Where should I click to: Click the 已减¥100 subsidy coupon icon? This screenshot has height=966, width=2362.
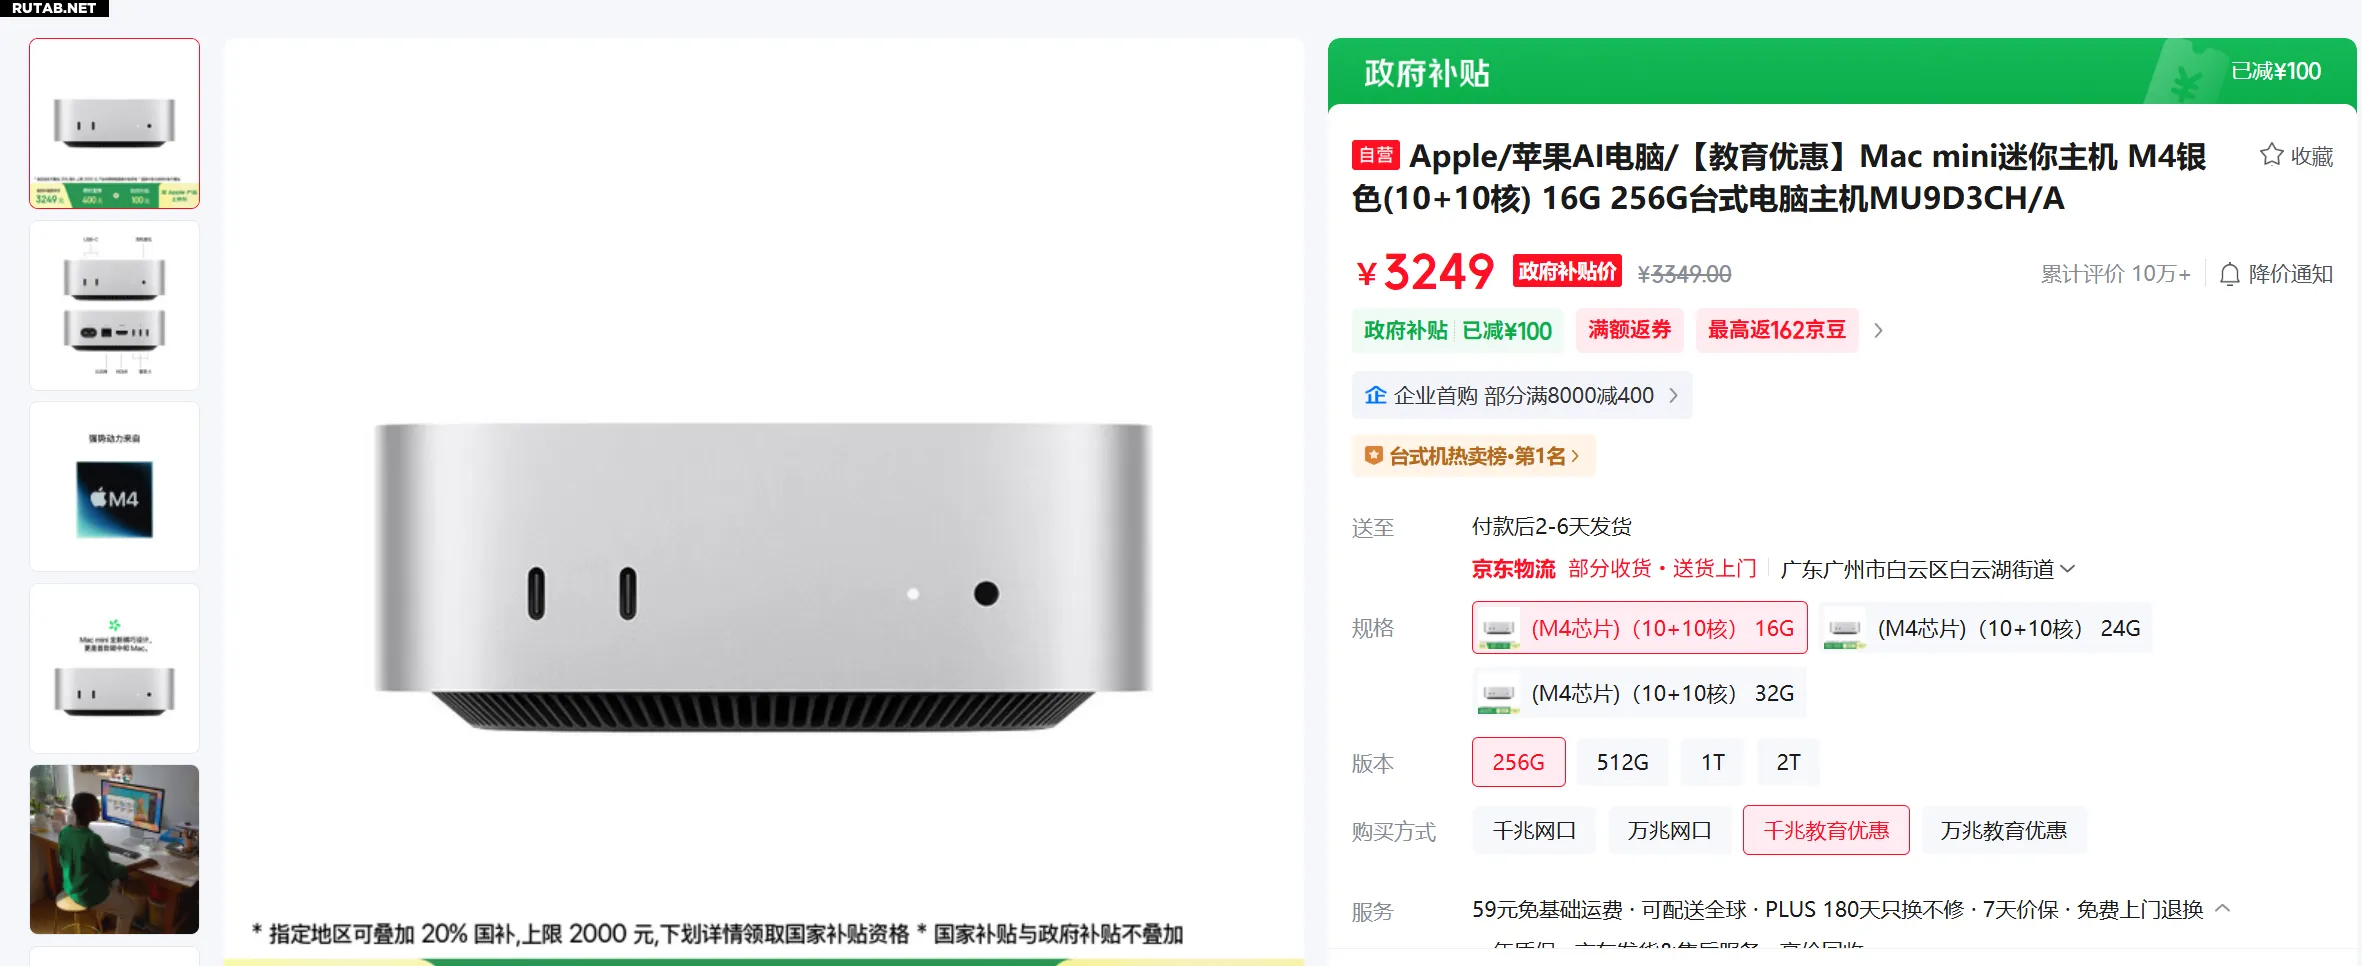click(2185, 74)
